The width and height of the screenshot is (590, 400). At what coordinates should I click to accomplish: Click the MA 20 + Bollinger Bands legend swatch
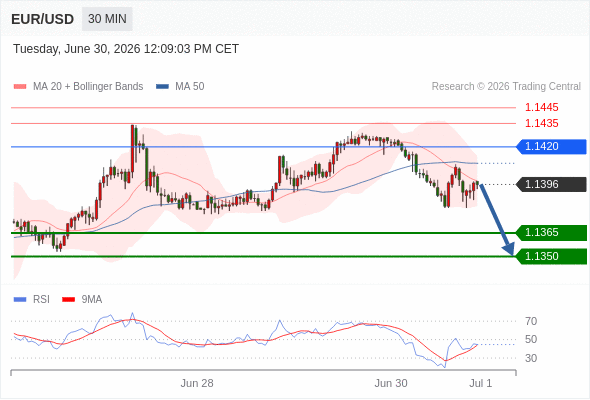(x=20, y=87)
